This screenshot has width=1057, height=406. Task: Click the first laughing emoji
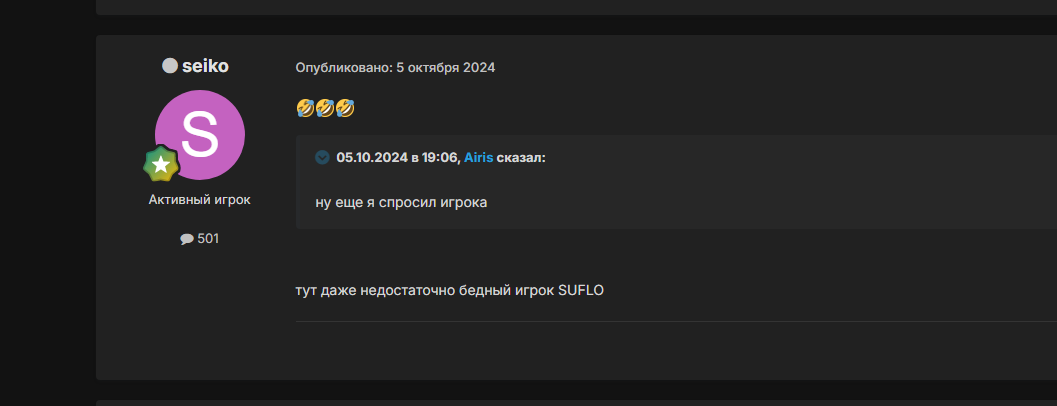pos(305,108)
